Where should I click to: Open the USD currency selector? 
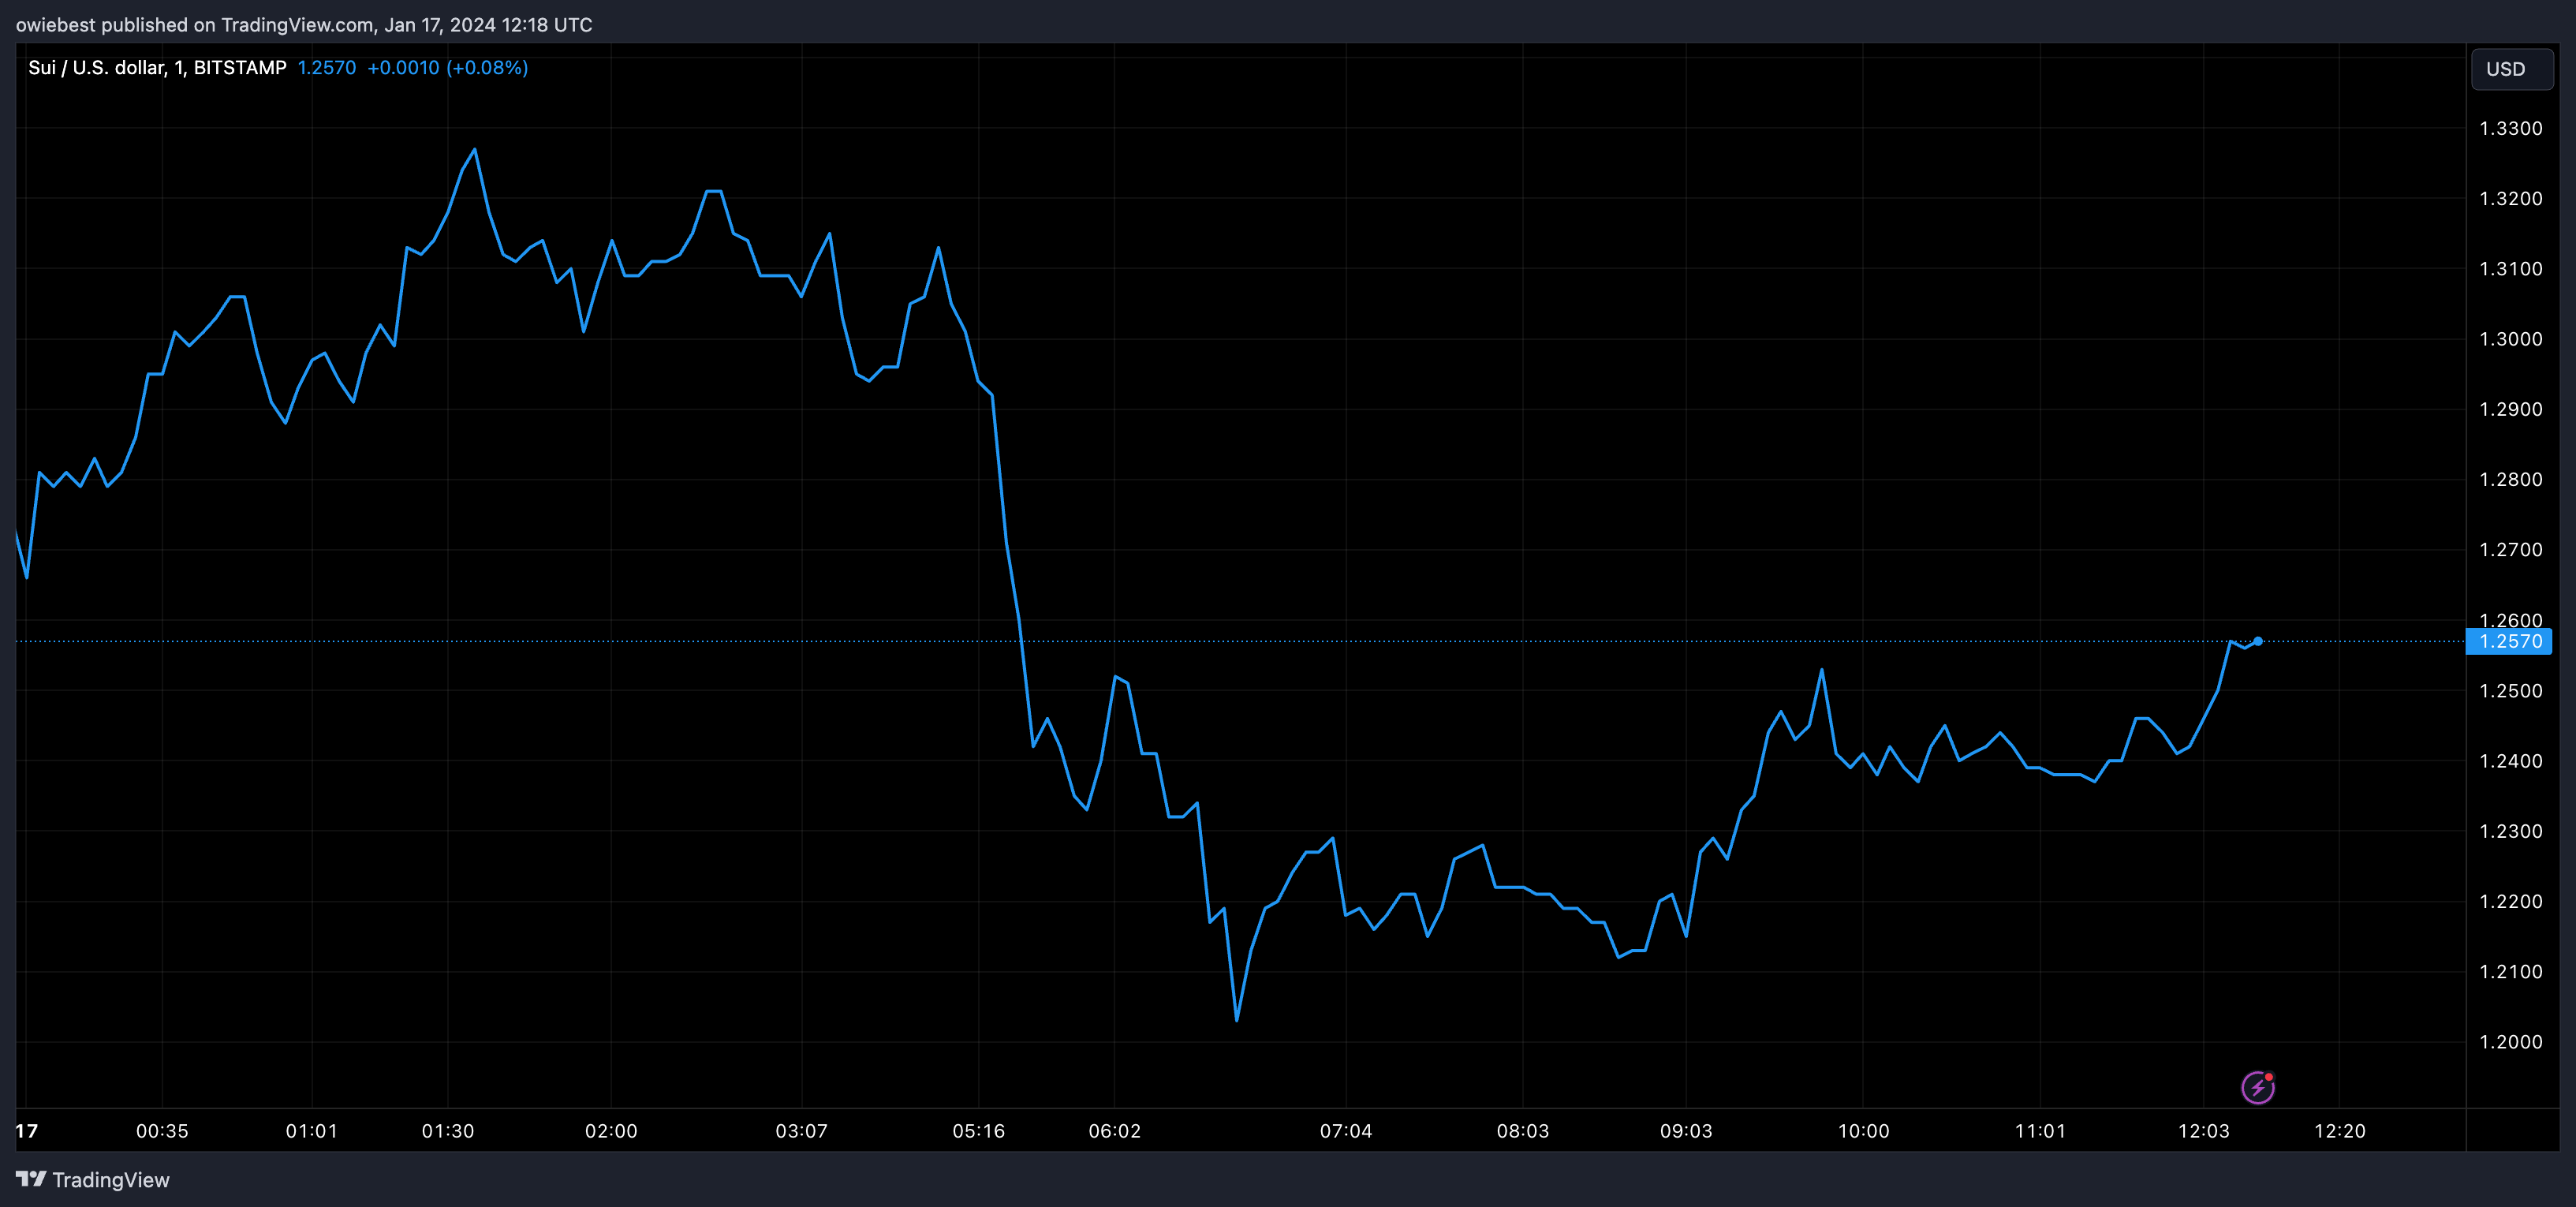tap(2511, 69)
